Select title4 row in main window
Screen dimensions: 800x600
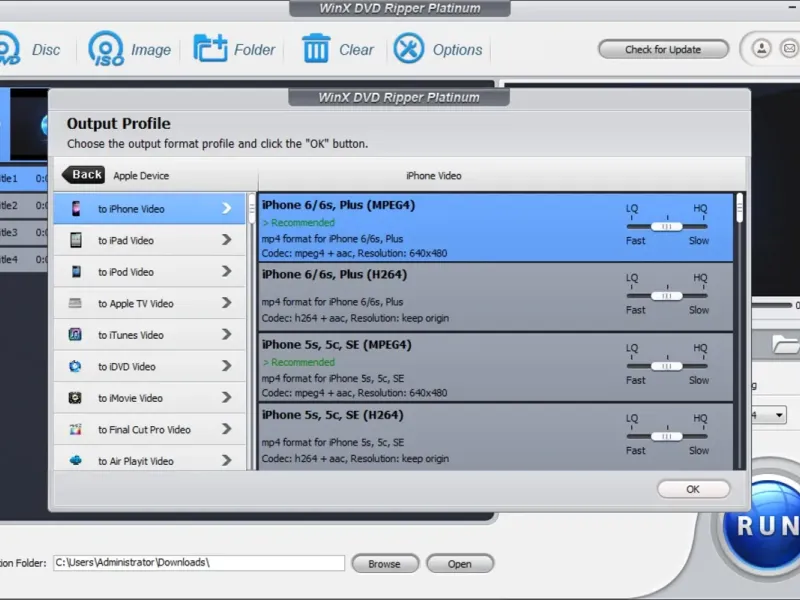24,260
